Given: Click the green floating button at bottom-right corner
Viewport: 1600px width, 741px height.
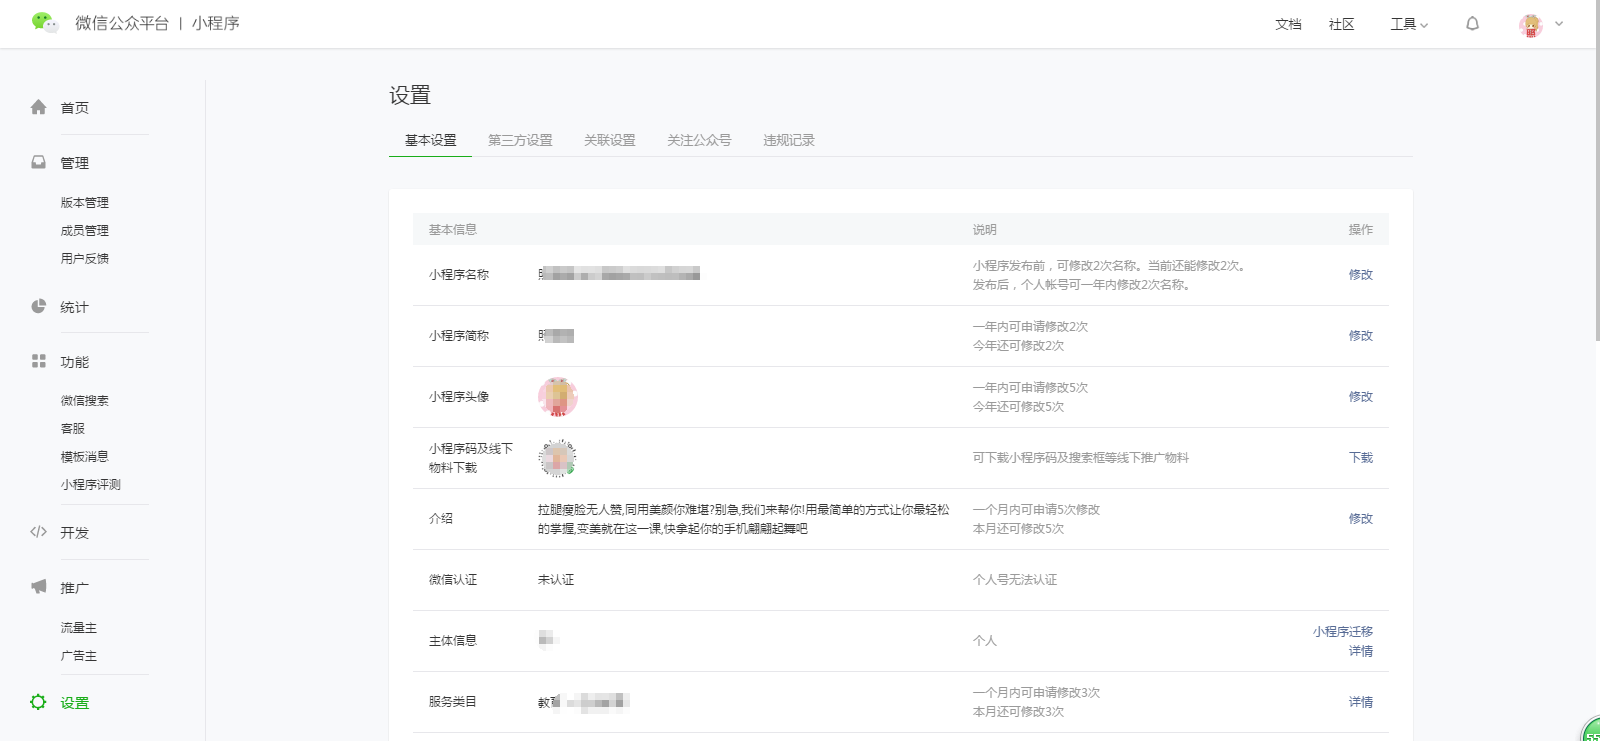Looking at the screenshot, I should point(1591,729).
